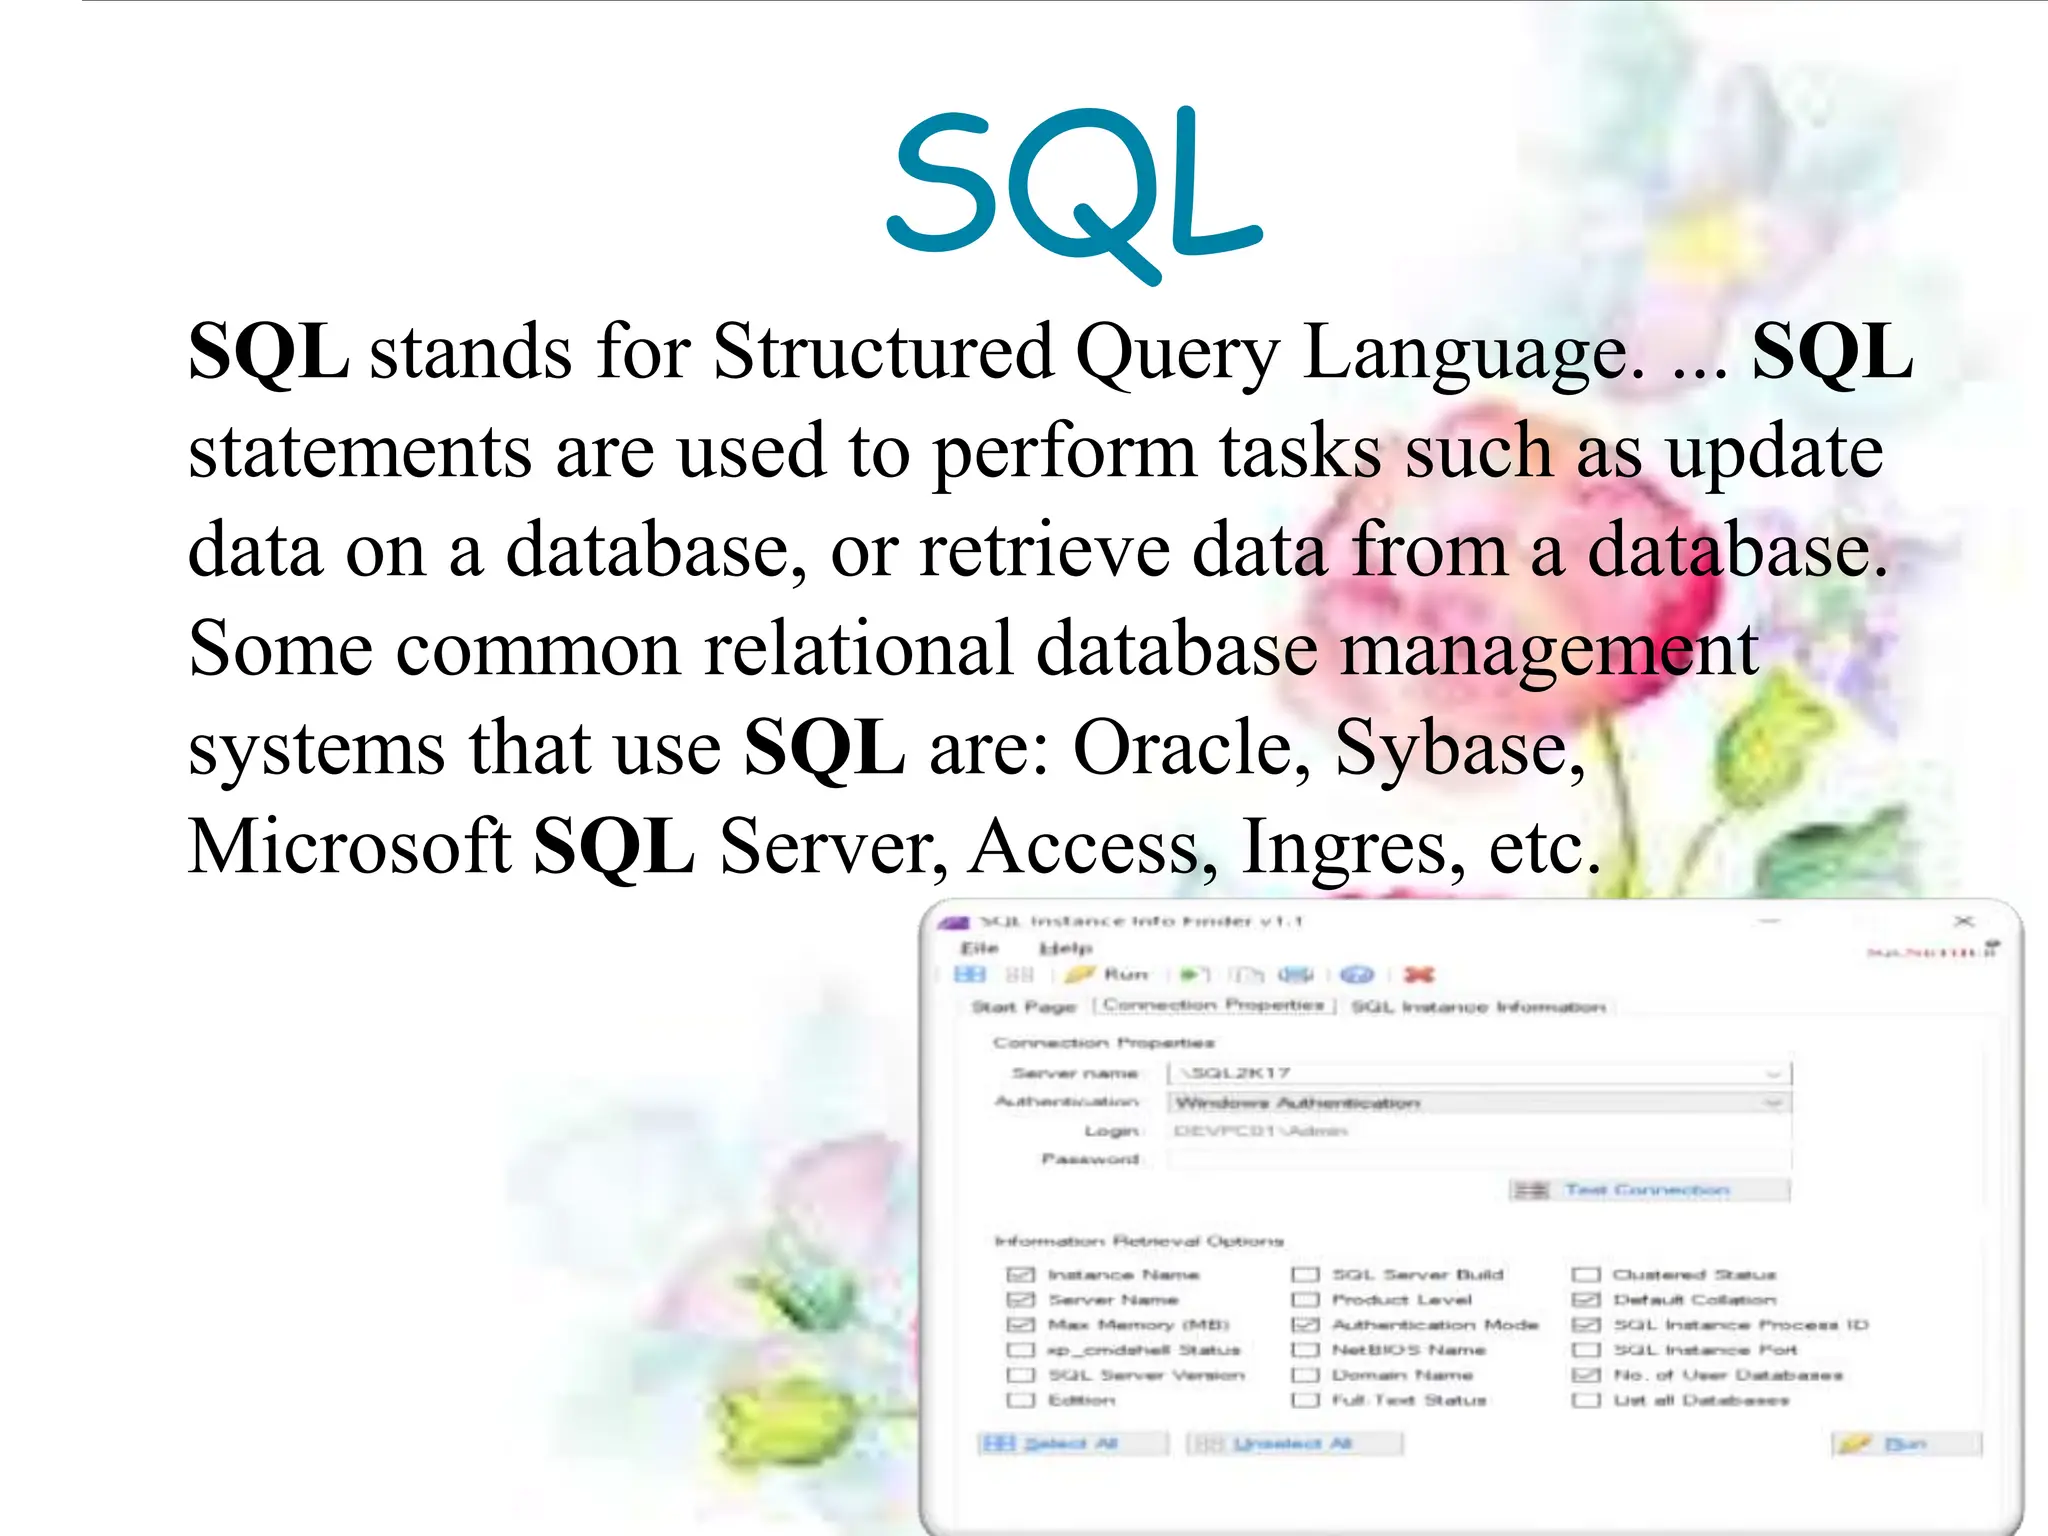Enable the Domain Name checkbox
2048x1536 pixels.
coord(1305,1375)
